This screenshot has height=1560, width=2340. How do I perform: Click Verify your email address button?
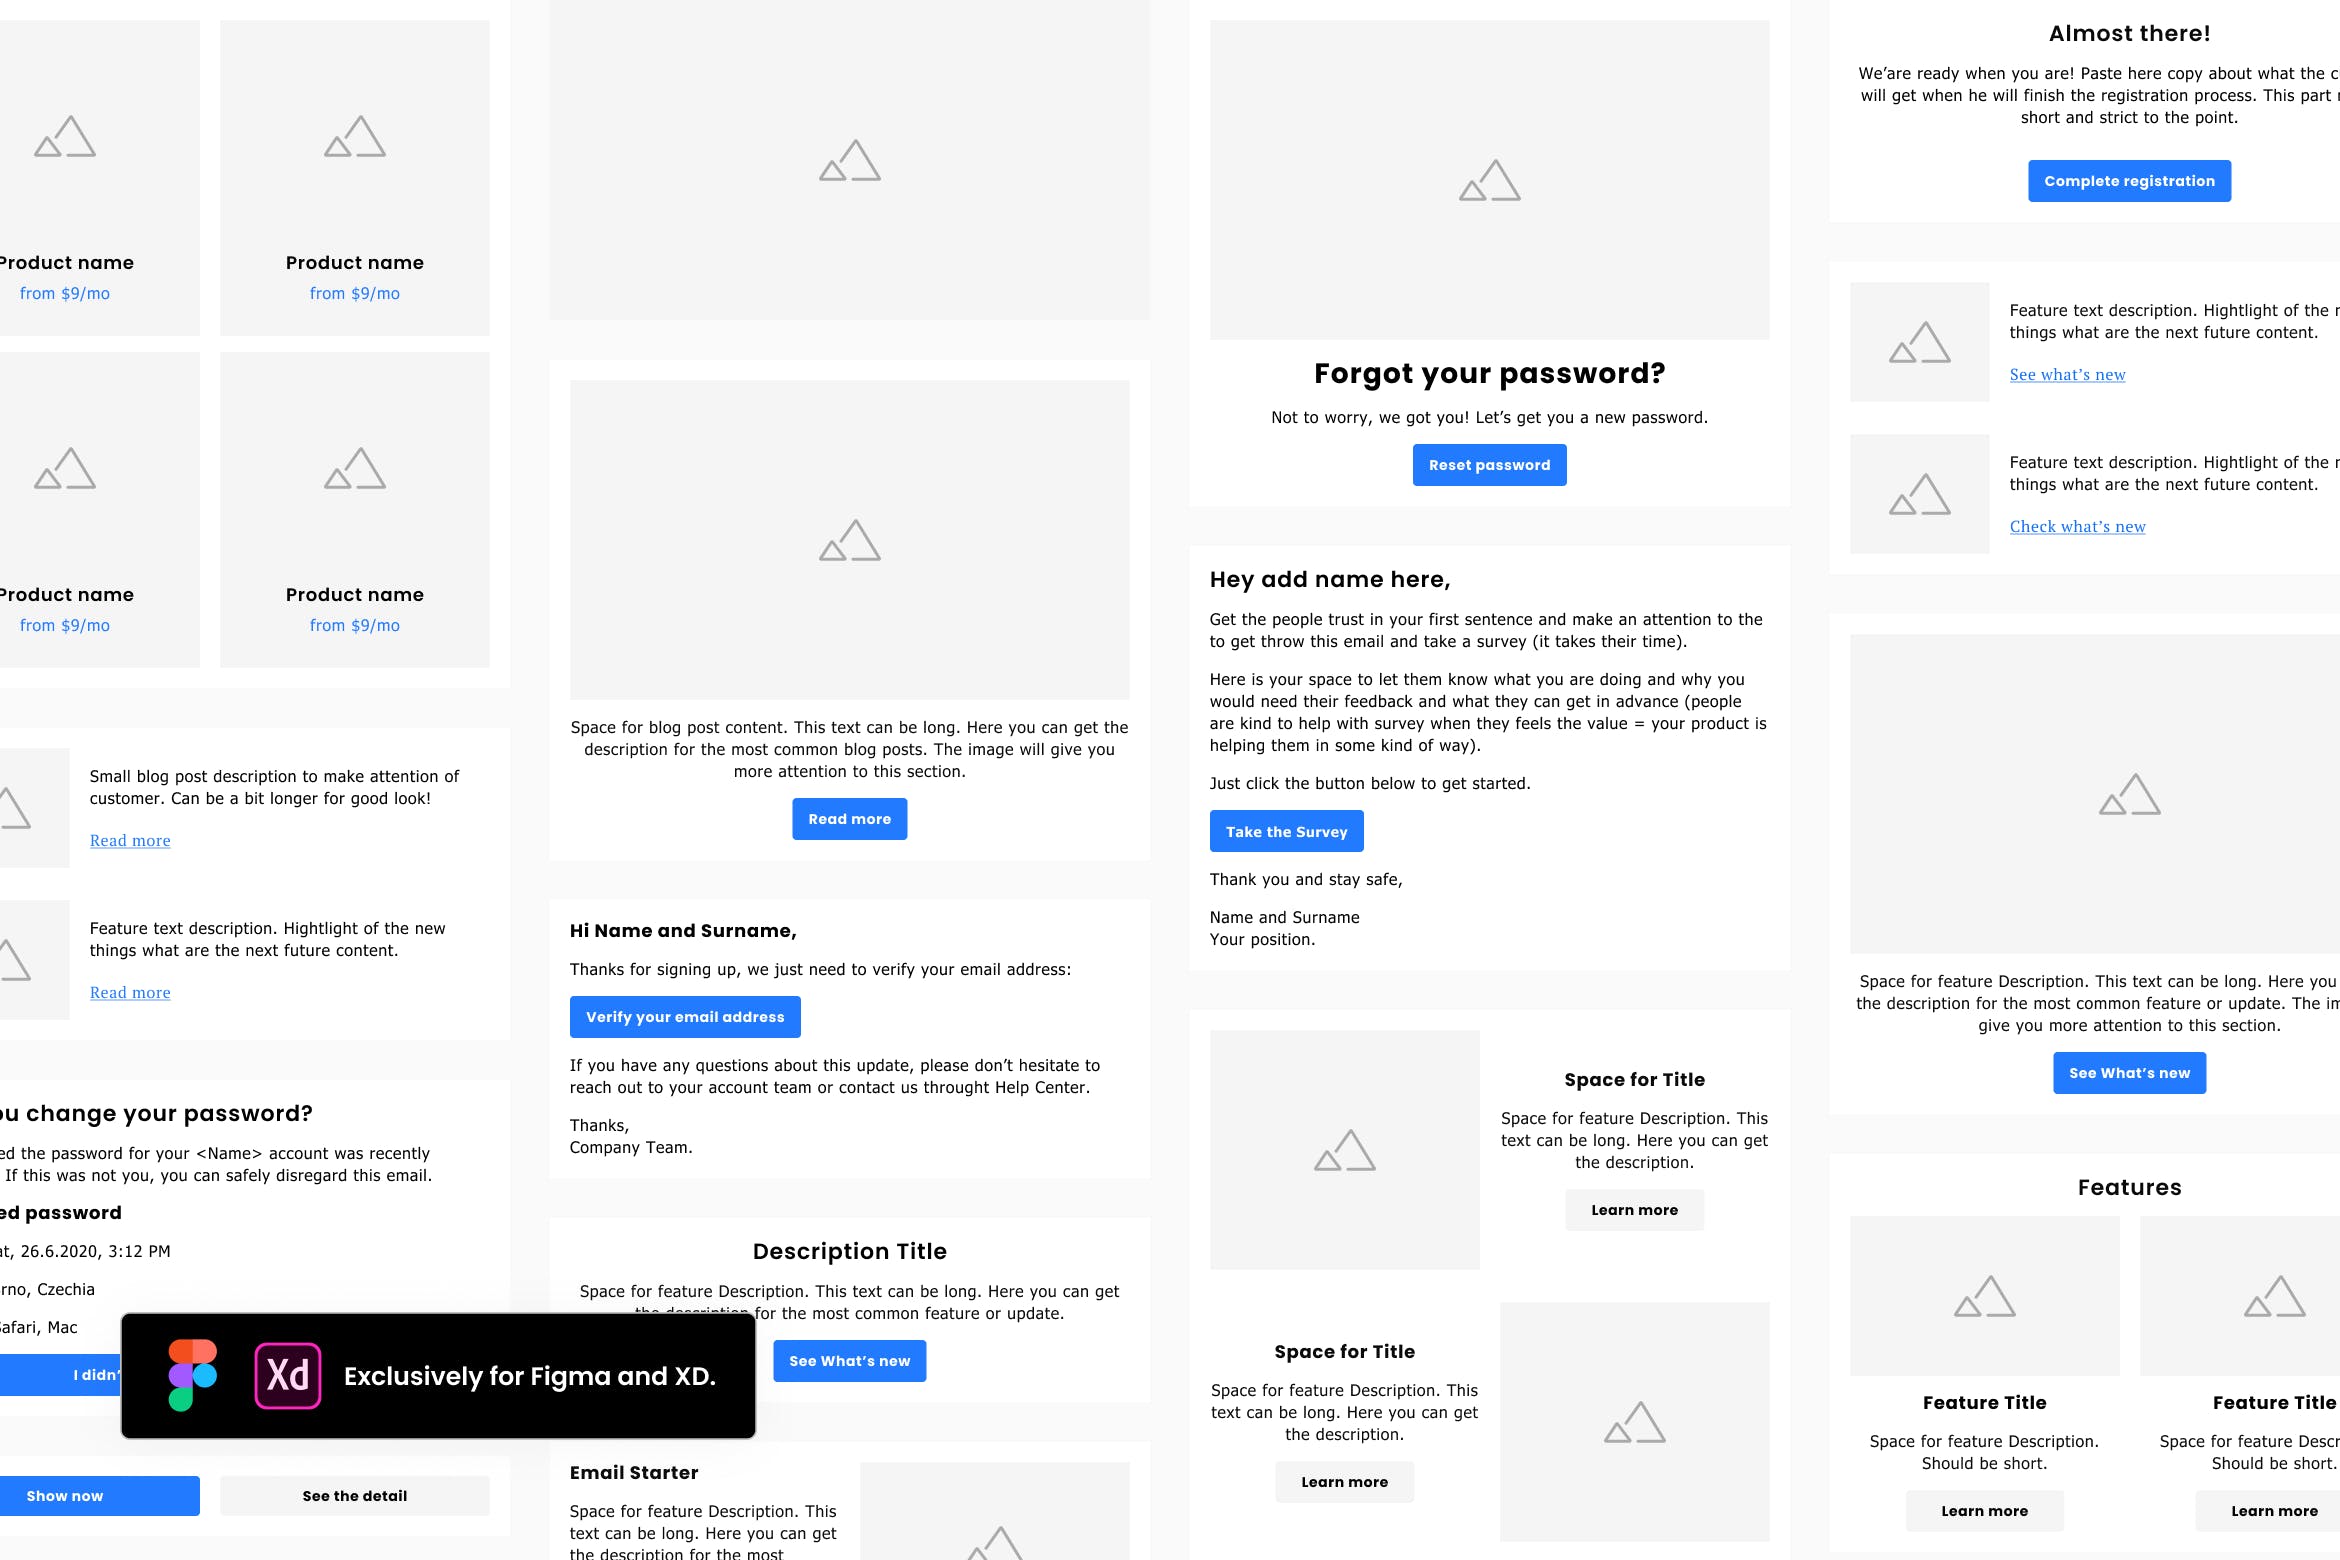[x=685, y=1017]
